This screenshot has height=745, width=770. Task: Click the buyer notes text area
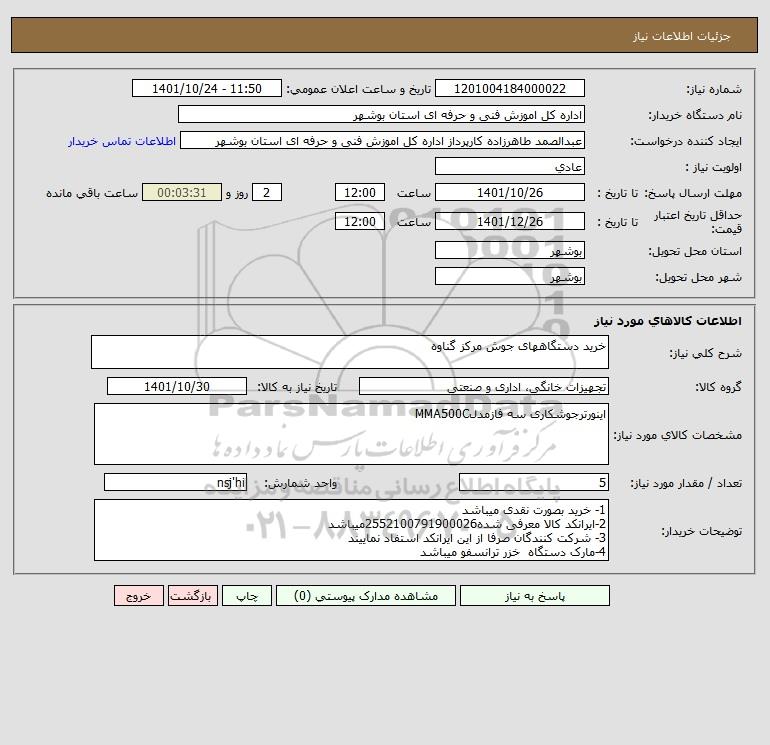tap(351, 530)
